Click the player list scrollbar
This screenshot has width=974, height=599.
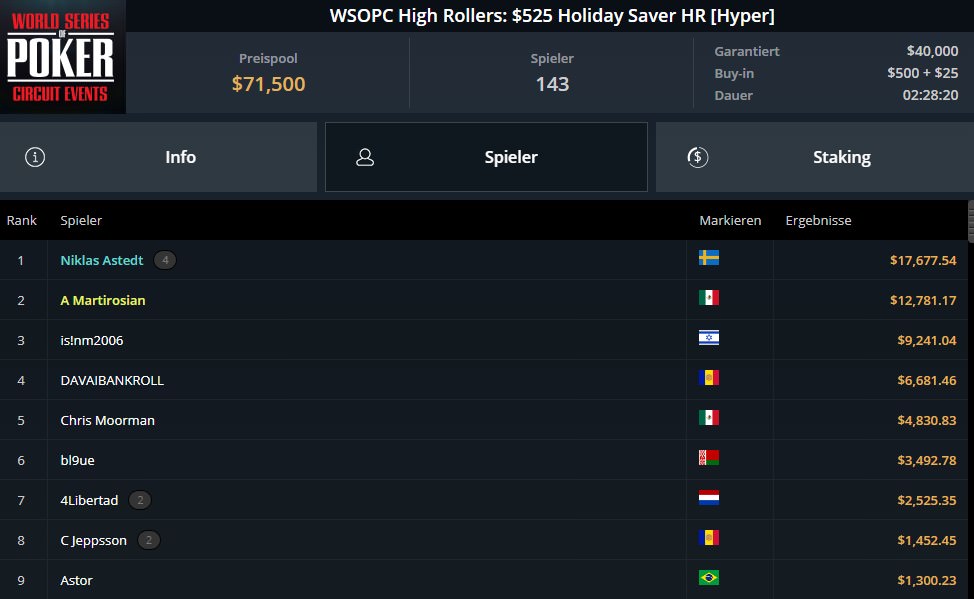pyautogui.click(x=971, y=221)
